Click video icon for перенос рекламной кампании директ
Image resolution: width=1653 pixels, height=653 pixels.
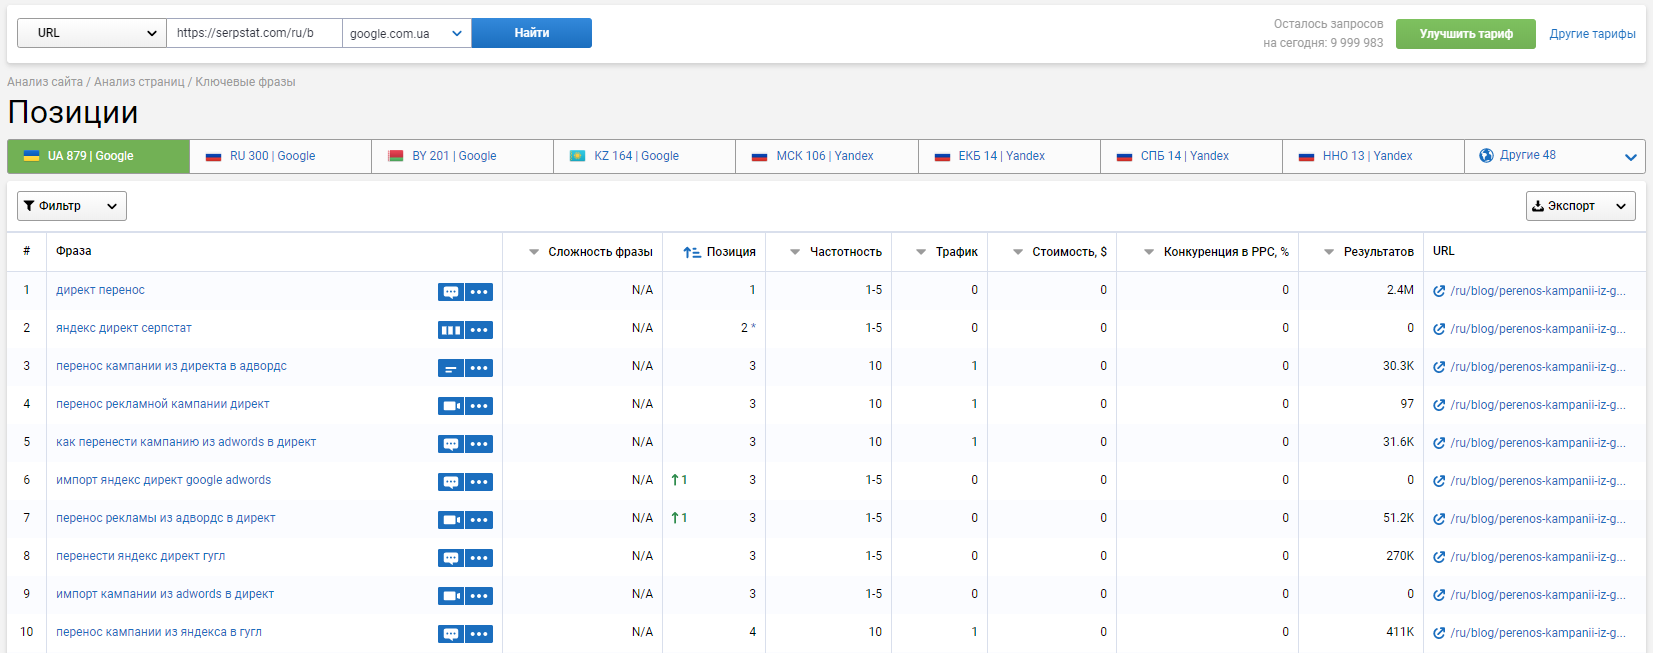[451, 406]
